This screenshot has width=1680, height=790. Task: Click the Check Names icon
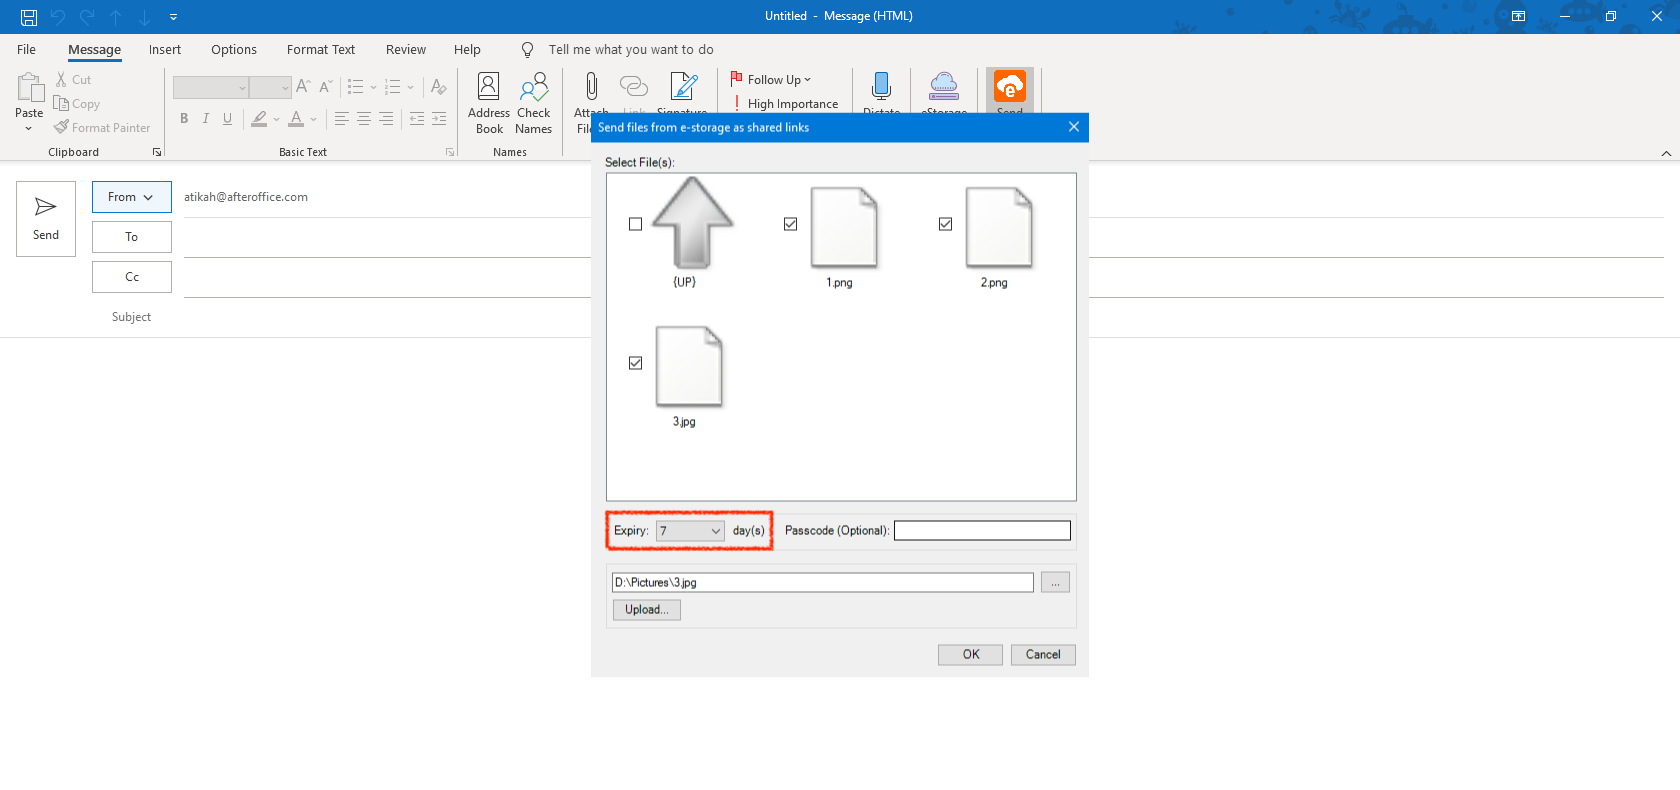tap(533, 88)
